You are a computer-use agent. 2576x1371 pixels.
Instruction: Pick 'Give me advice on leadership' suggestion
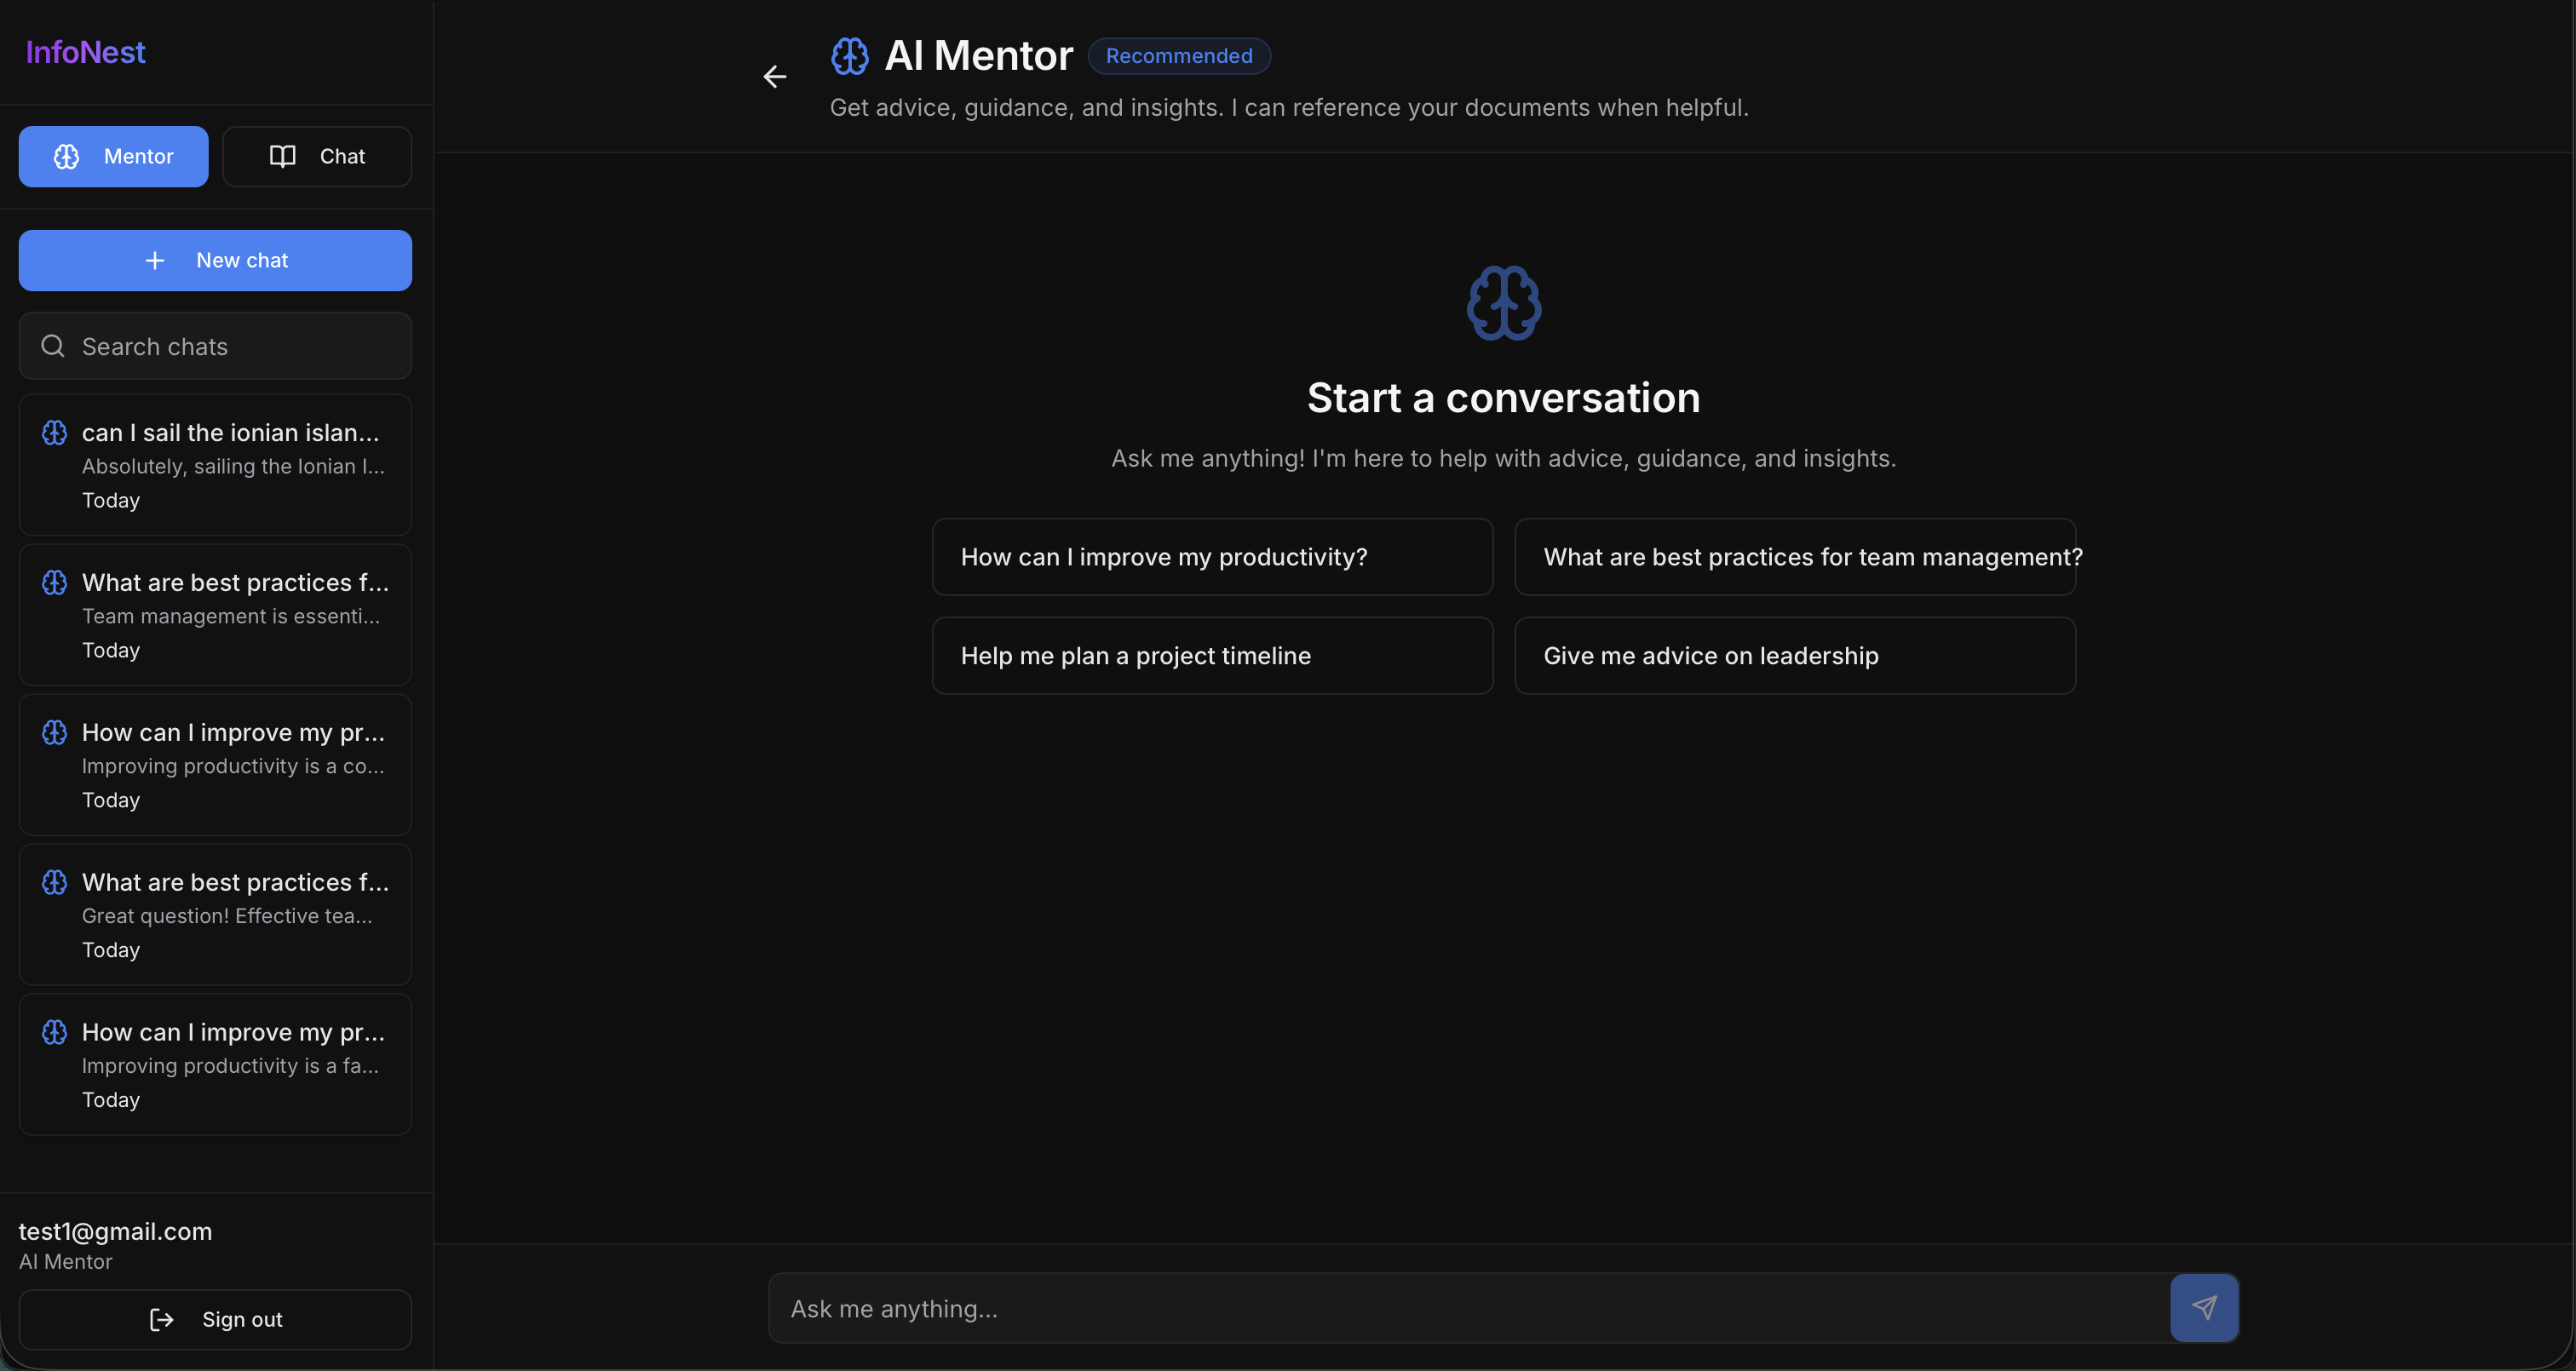pos(1794,656)
